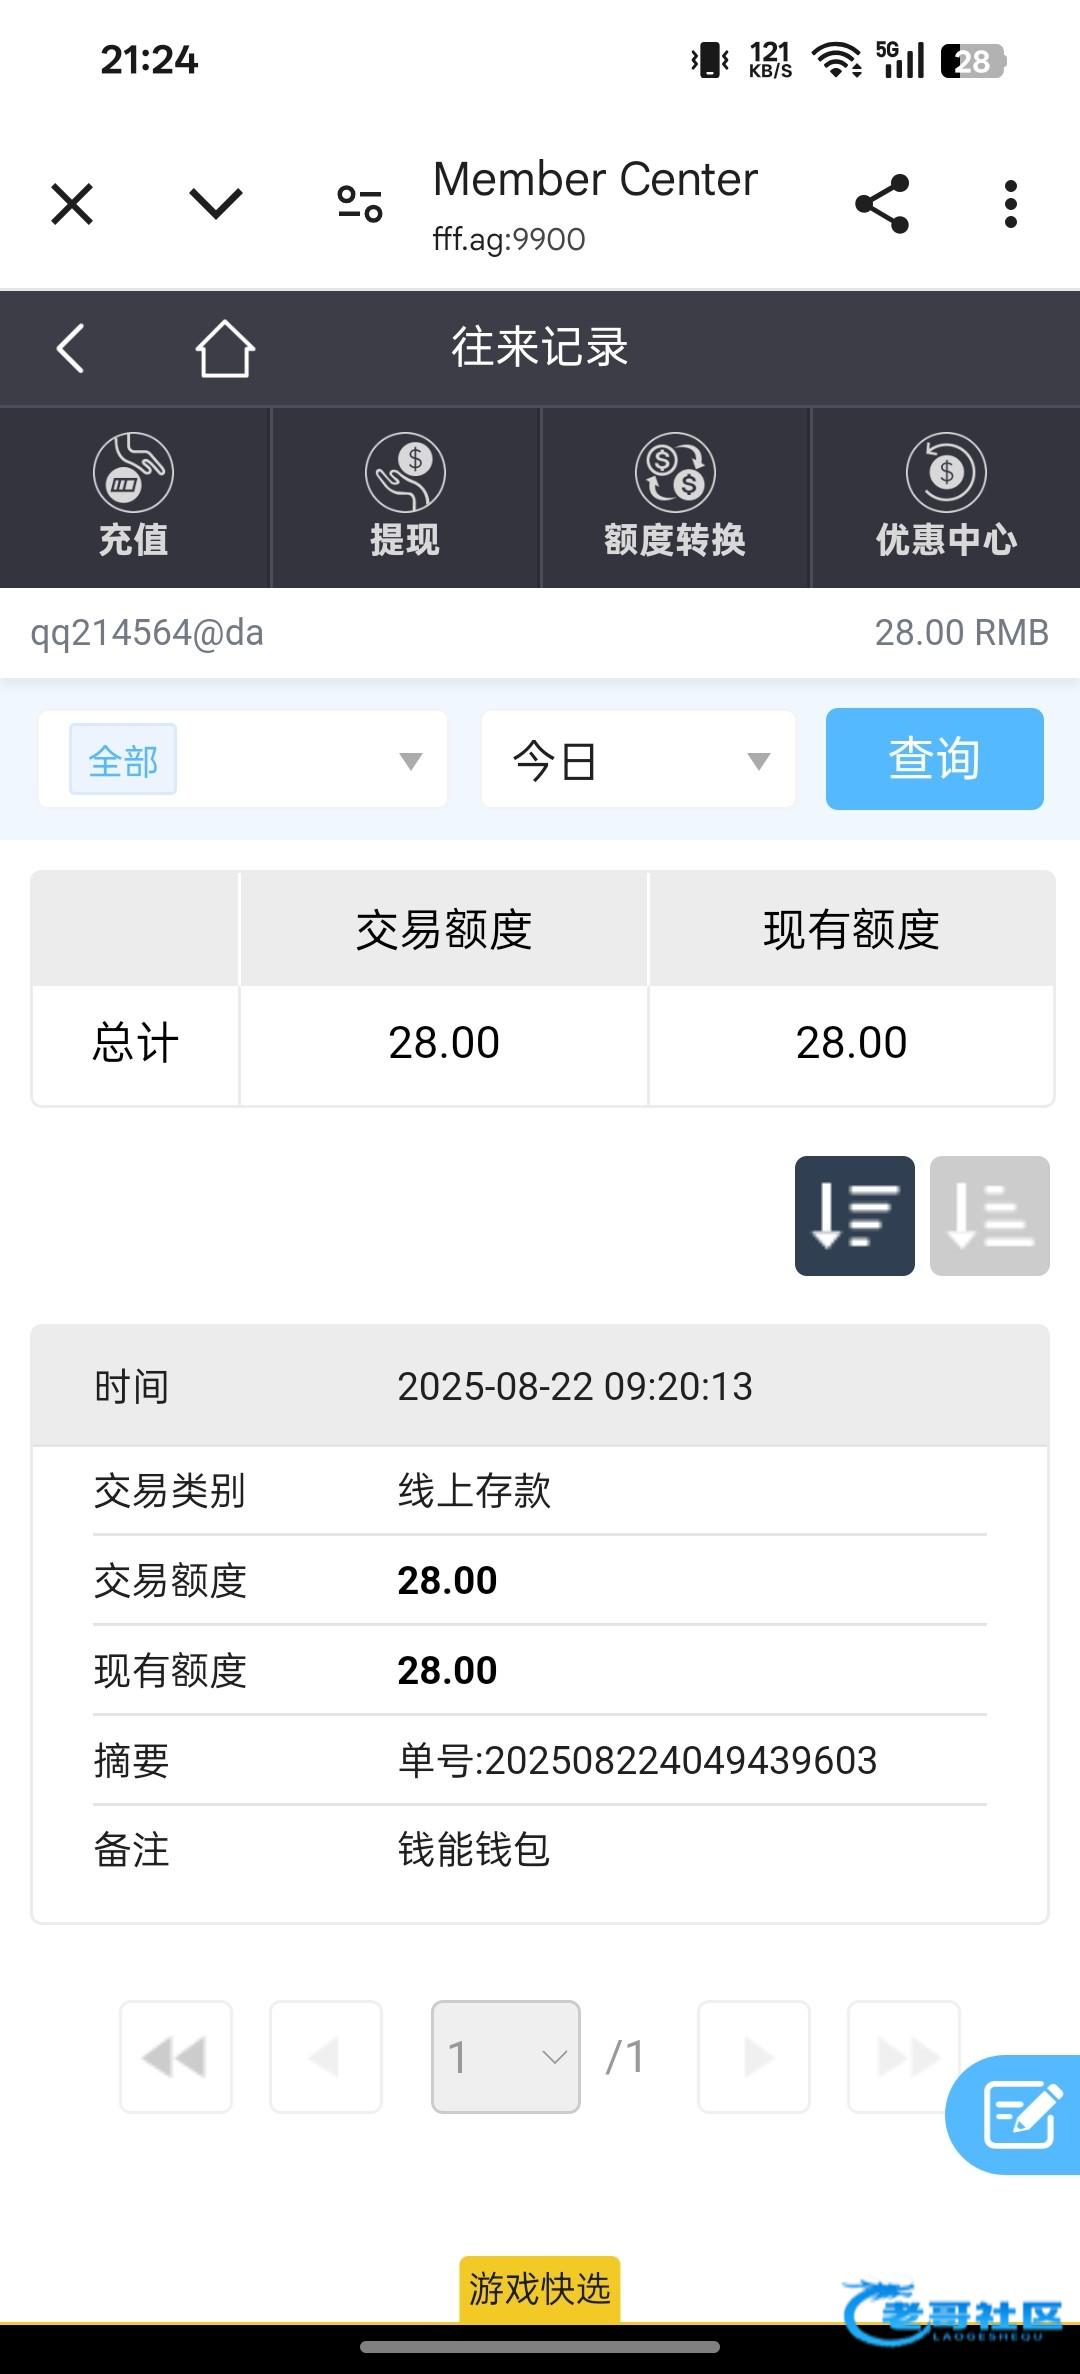
Task: Open the browser three-dot menu
Action: 1011,204
